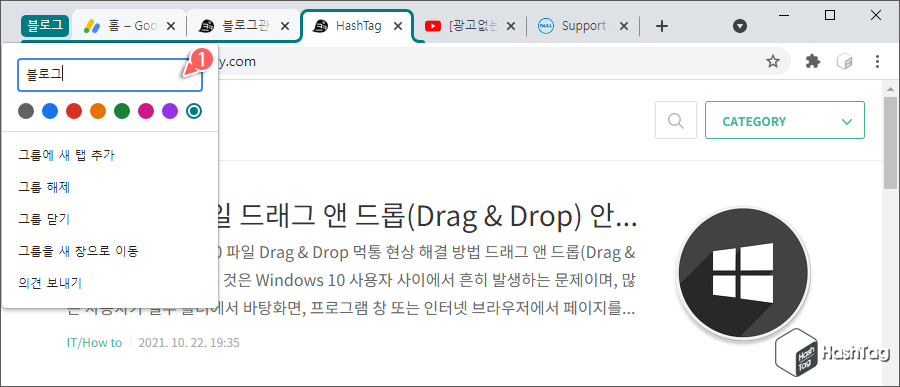This screenshot has height=387, width=900.
Task: Maximize the Chrome window
Action: click(830, 16)
